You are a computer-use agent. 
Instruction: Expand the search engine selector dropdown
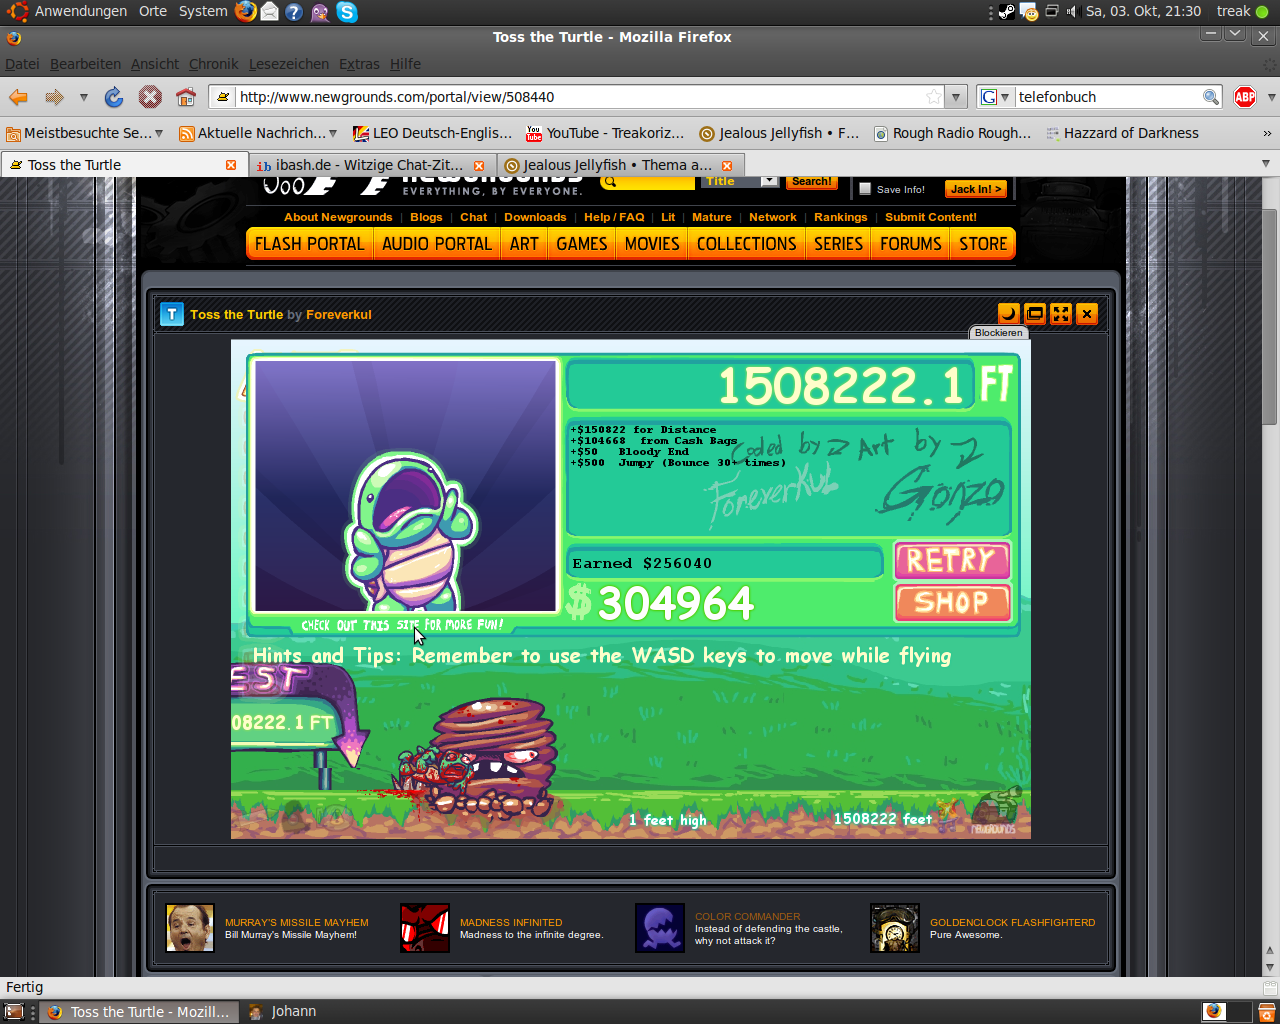(x=994, y=97)
